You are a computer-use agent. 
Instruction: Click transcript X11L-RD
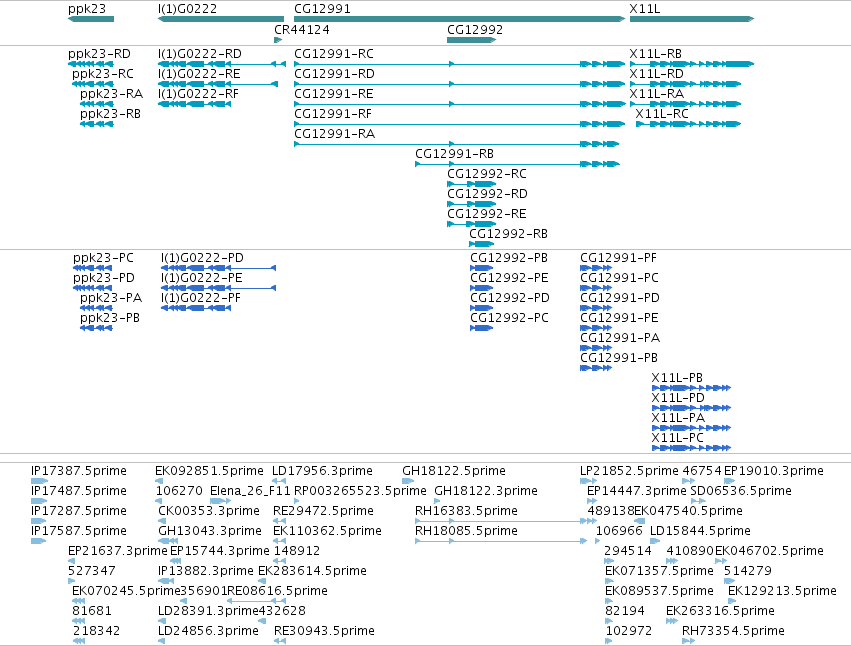pyautogui.click(x=657, y=74)
